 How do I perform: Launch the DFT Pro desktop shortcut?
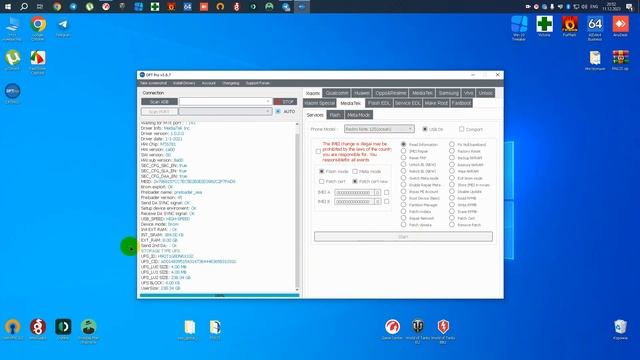(13, 94)
